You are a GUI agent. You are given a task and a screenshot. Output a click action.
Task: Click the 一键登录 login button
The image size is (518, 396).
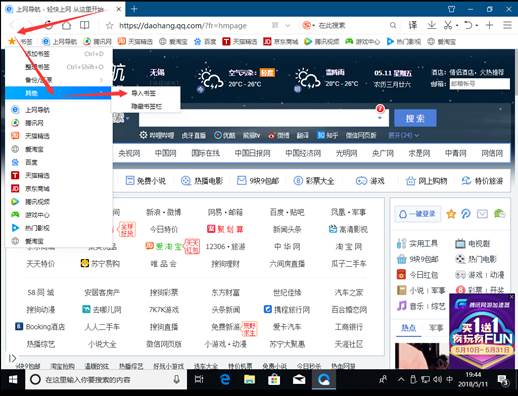[418, 214]
